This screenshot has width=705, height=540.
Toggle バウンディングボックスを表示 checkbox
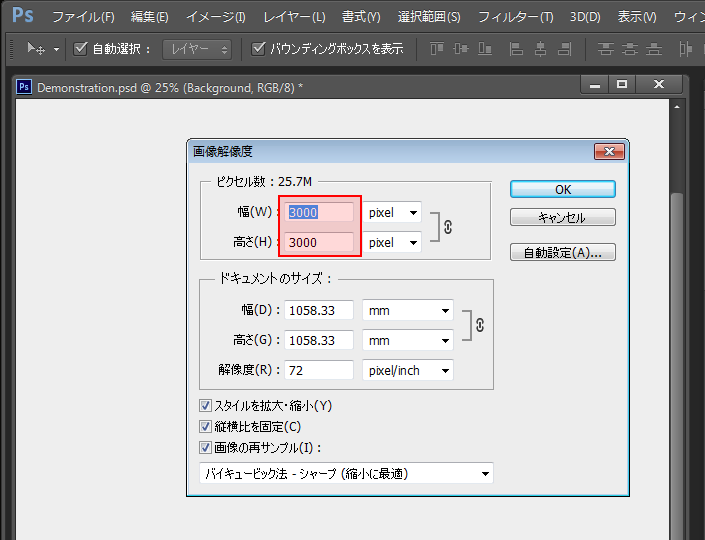tap(258, 48)
